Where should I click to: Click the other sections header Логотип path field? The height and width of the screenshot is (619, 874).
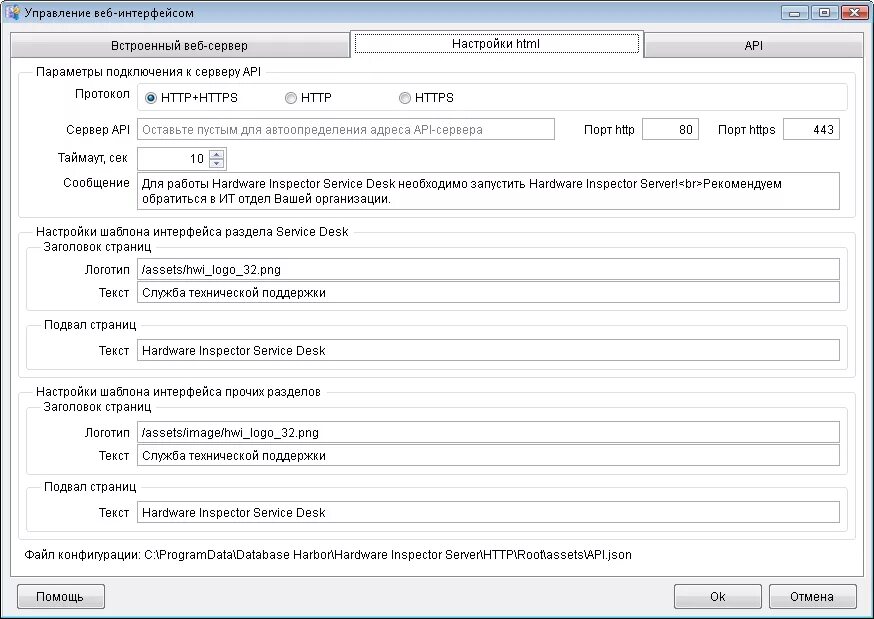tap(488, 432)
